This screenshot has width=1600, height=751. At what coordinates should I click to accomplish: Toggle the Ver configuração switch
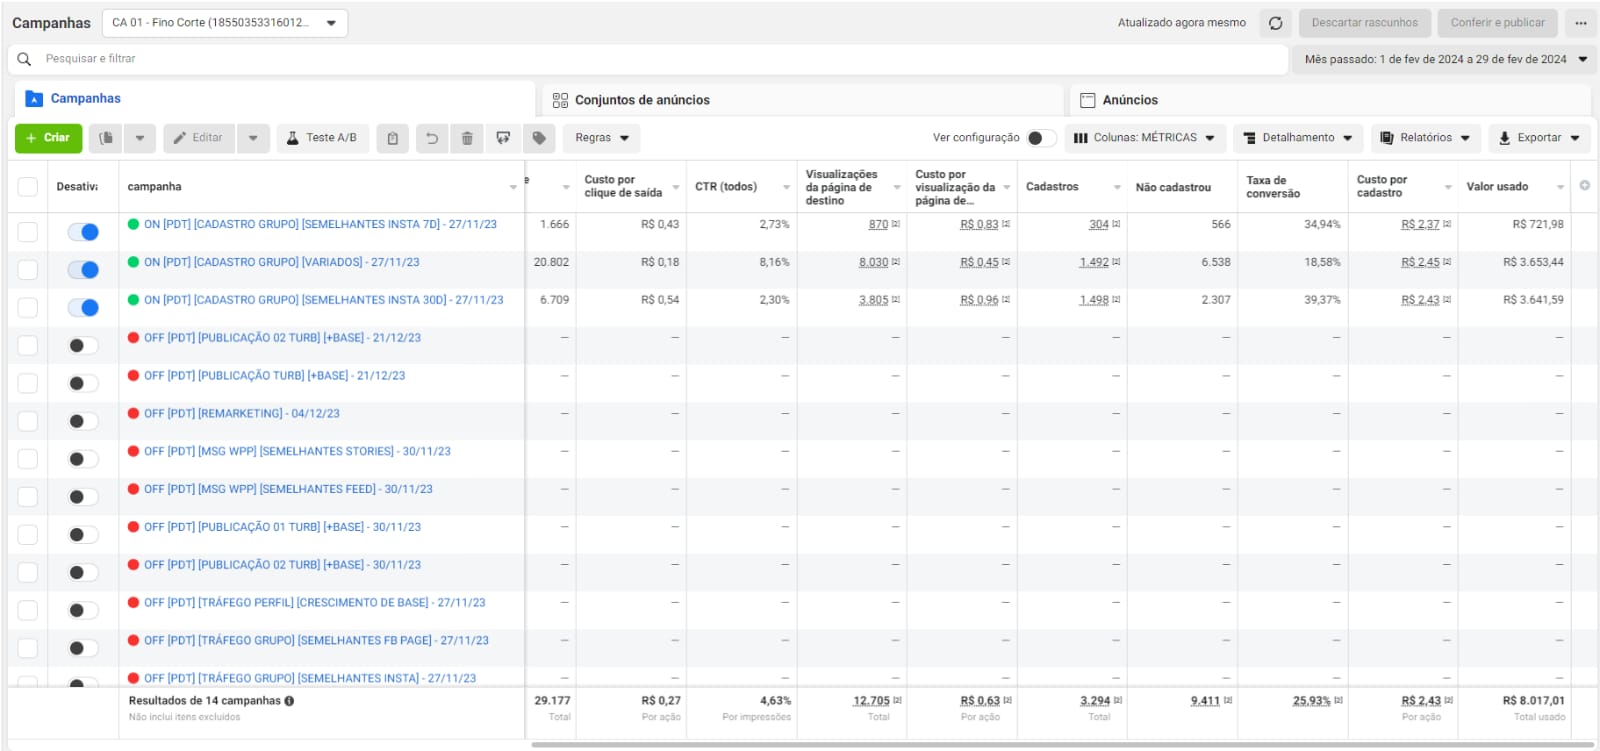tap(1040, 138)
